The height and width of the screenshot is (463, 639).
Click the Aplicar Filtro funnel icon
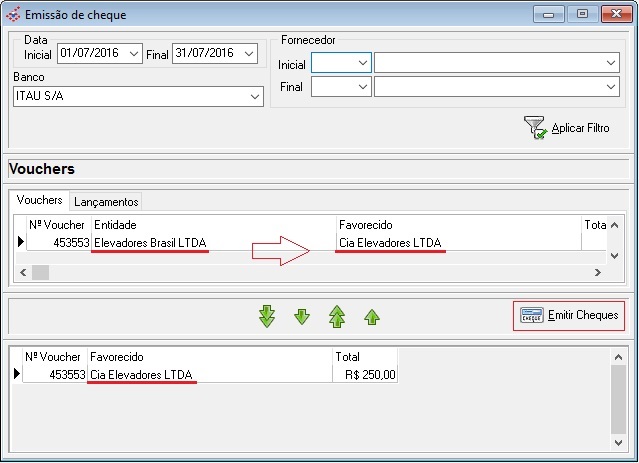535,127
